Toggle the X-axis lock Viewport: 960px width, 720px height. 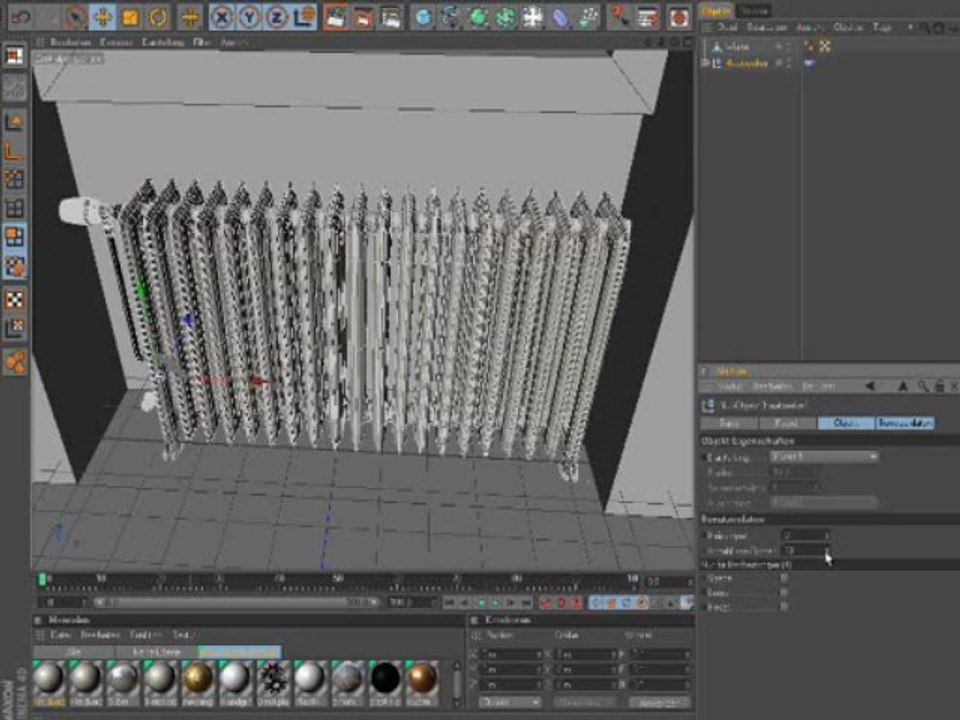click(x=222, y=17)
